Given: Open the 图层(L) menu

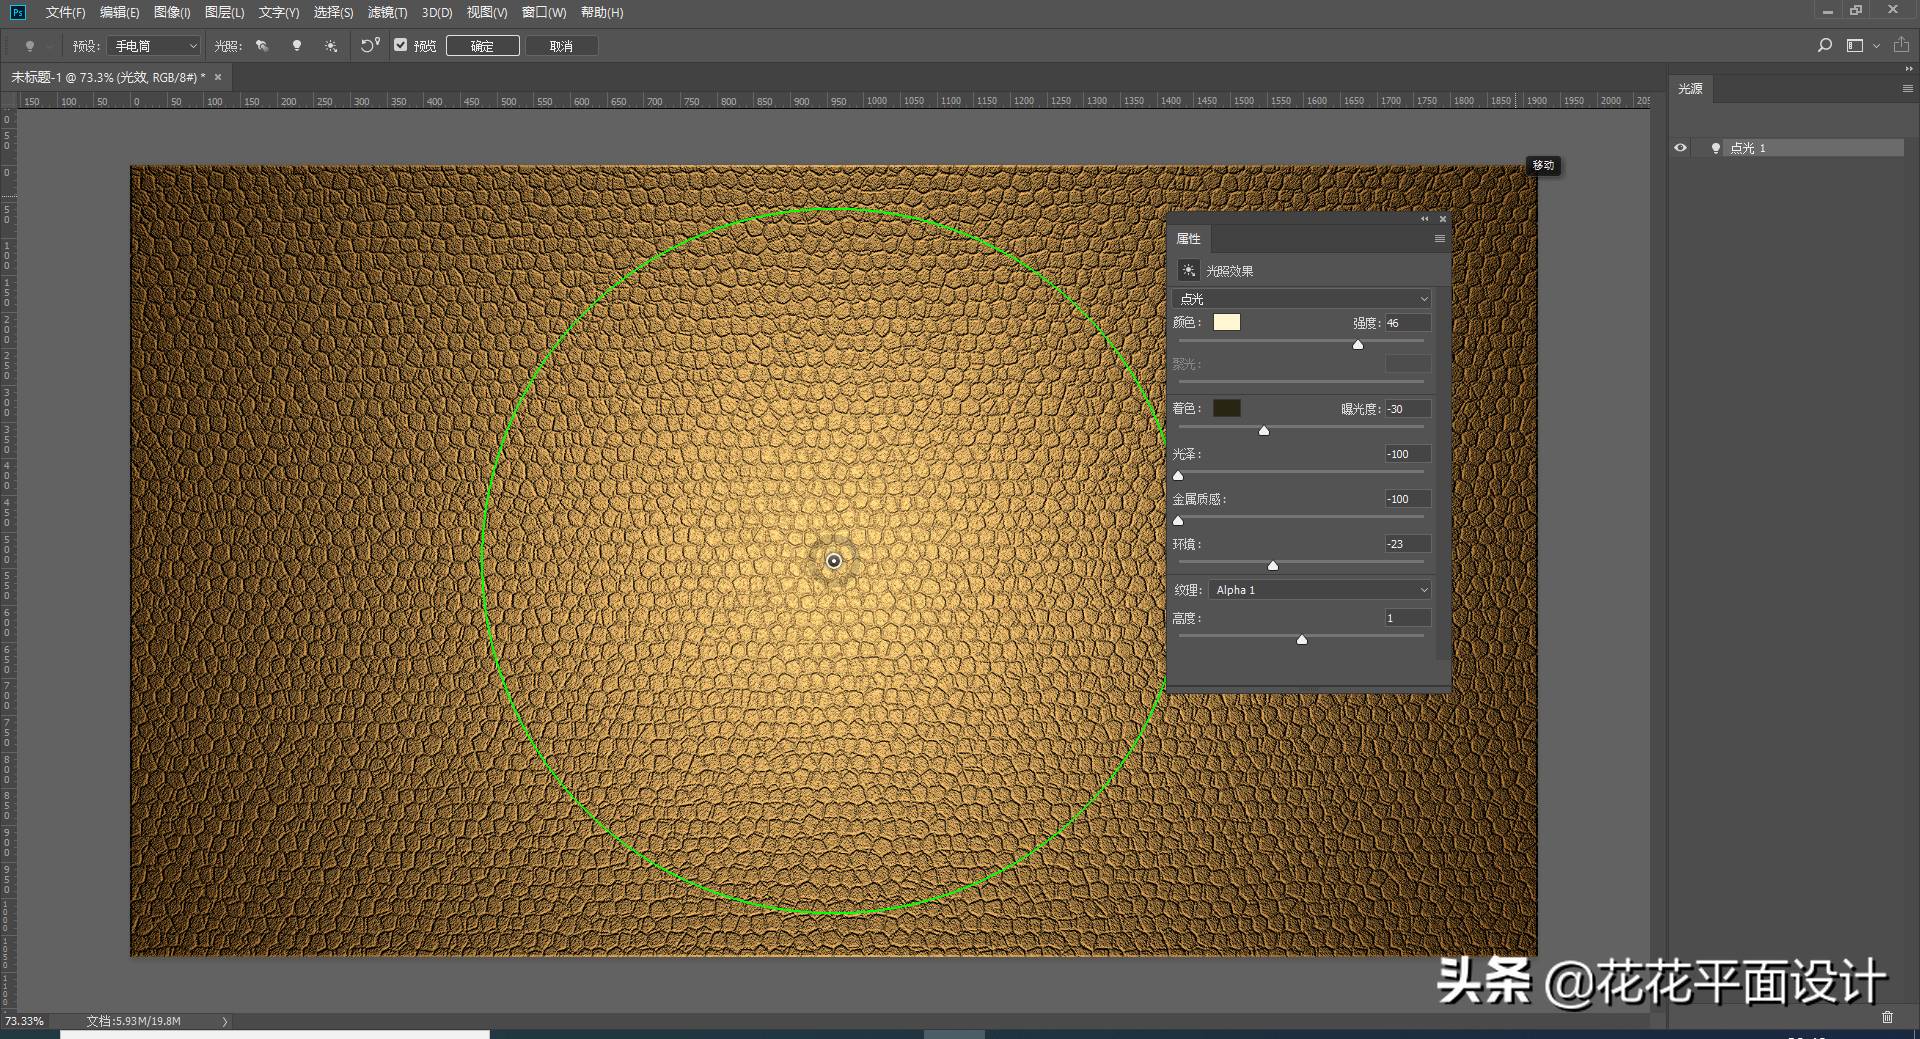Looking at the screenshot, I should pos(224,13).
